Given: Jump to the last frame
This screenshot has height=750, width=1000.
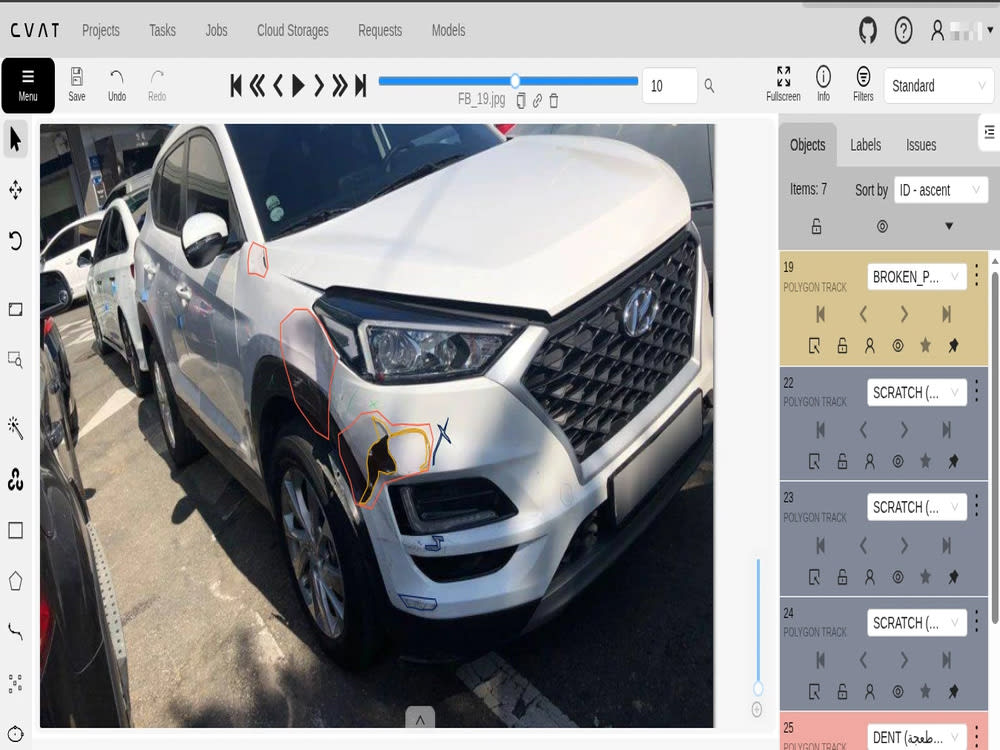Looking at the screenshot, I should tap(361, 85).
